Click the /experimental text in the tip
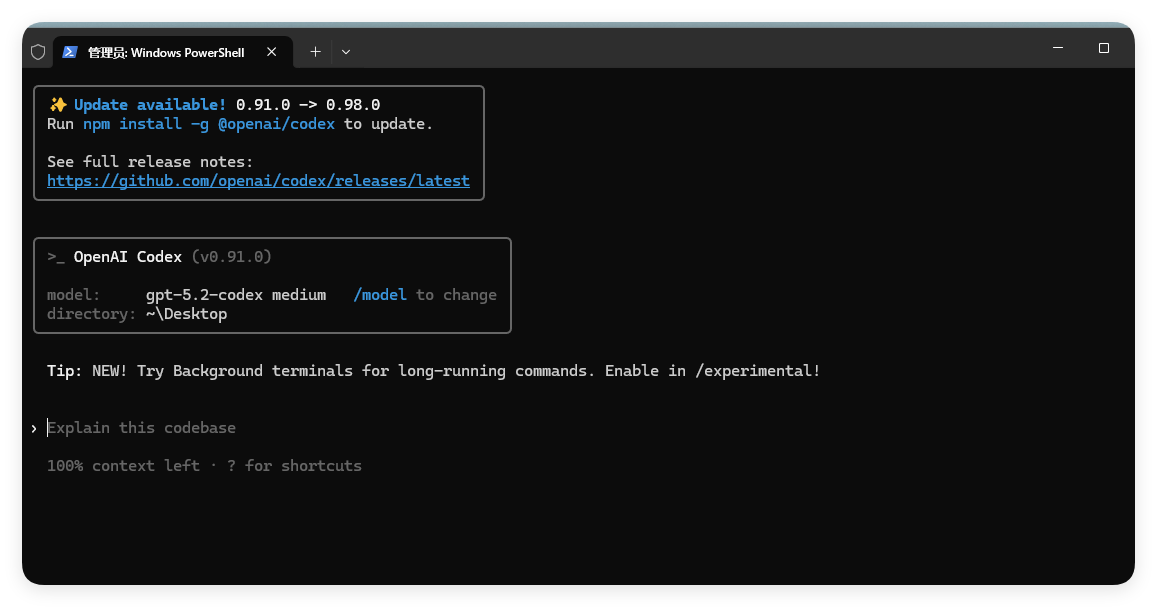 point(758,371)
